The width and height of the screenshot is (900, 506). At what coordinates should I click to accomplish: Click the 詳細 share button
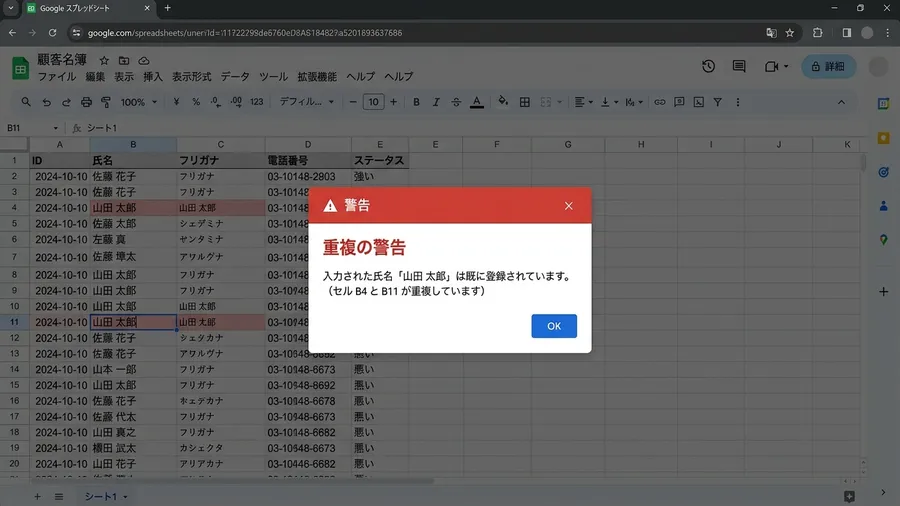(x=828, y=67)
